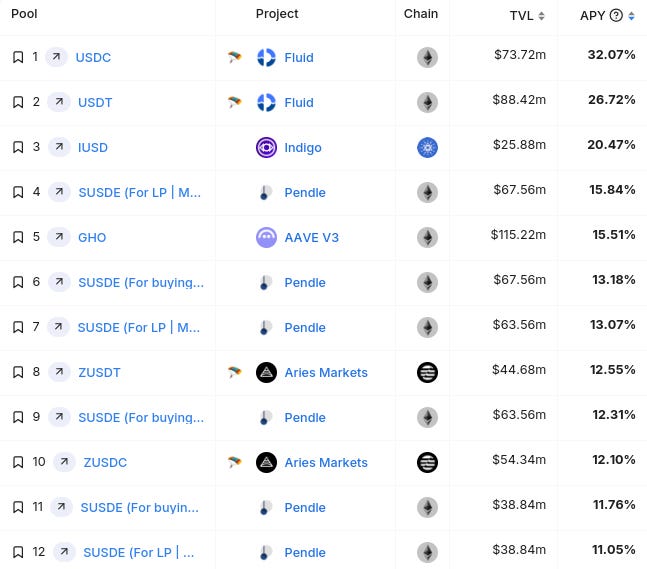Open external link arrow for USDT pool
Viewport: 647px width, 569px height.
pyautogui.click(x=59, y=102)
